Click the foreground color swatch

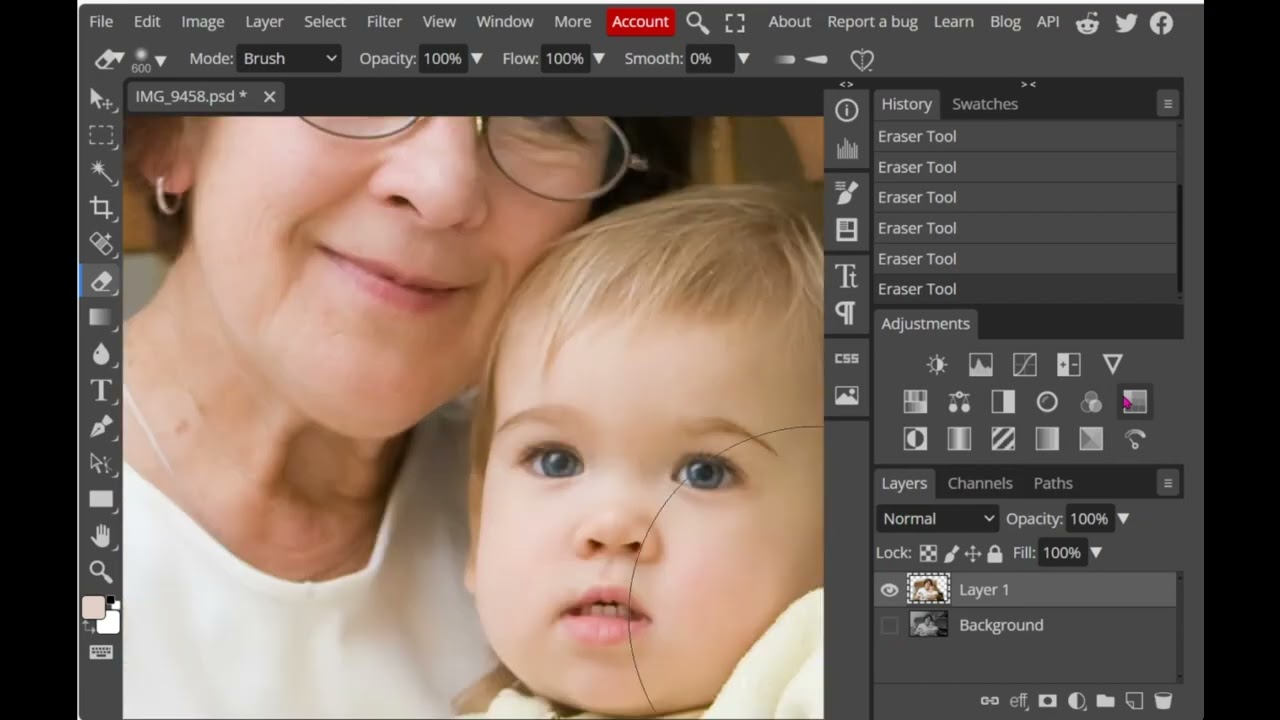(x=94, y=608)
